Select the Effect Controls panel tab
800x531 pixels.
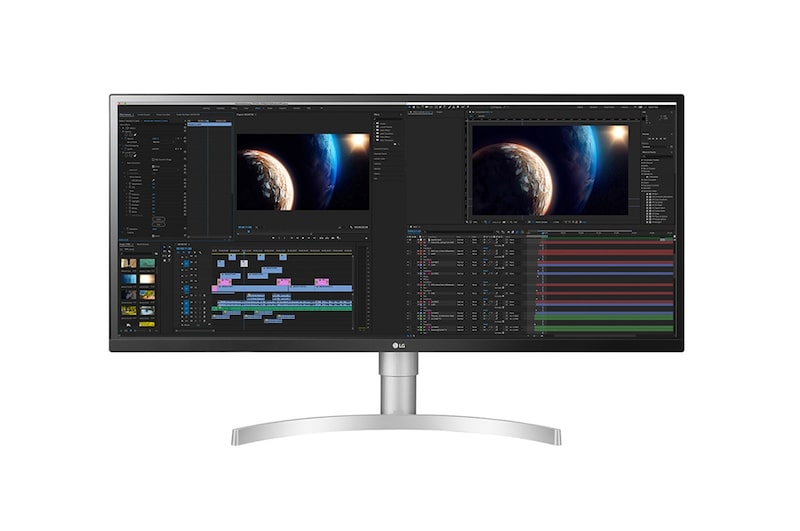point(127,115)
